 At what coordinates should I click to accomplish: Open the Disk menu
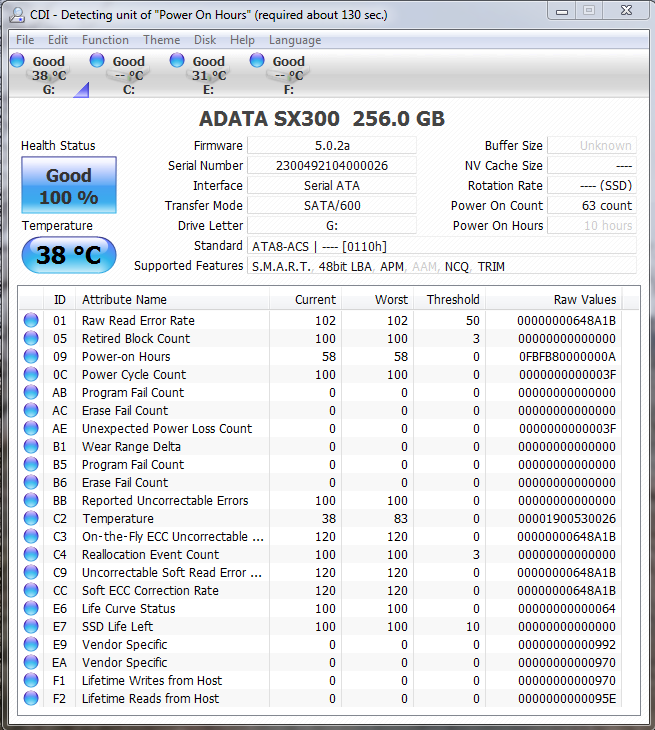[205, 40]
